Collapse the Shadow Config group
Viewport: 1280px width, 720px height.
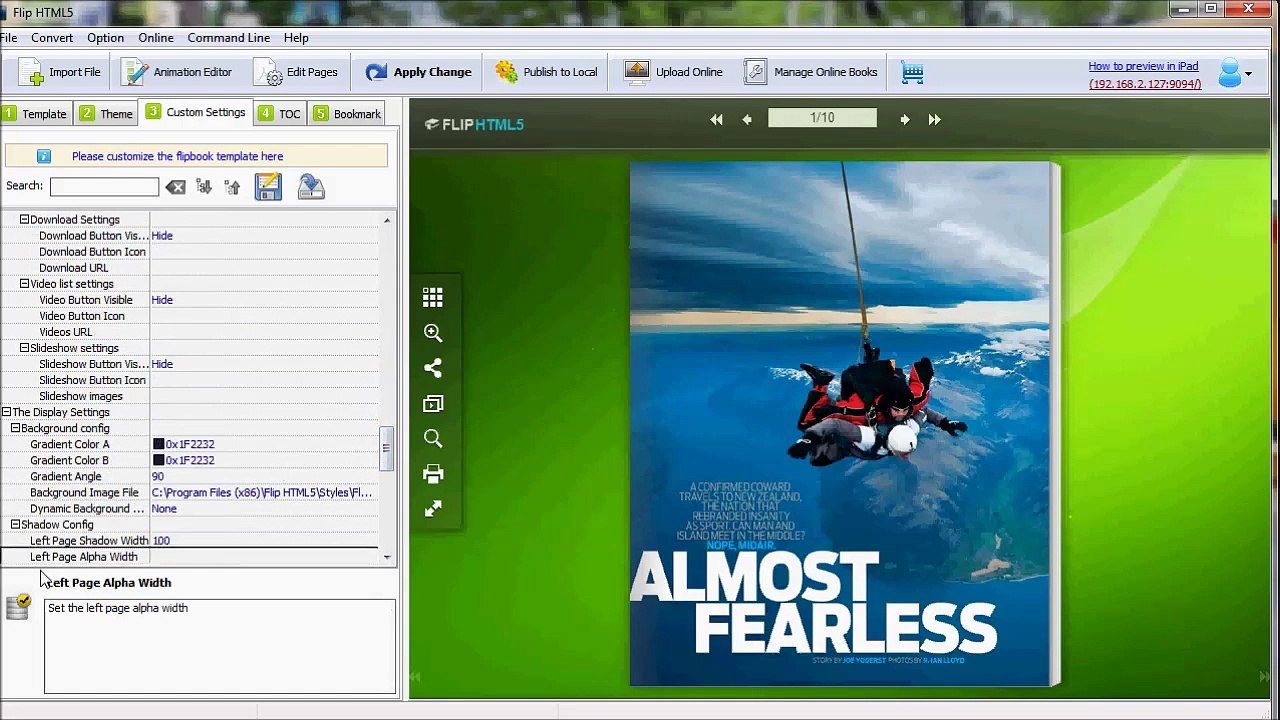[15, 524]
